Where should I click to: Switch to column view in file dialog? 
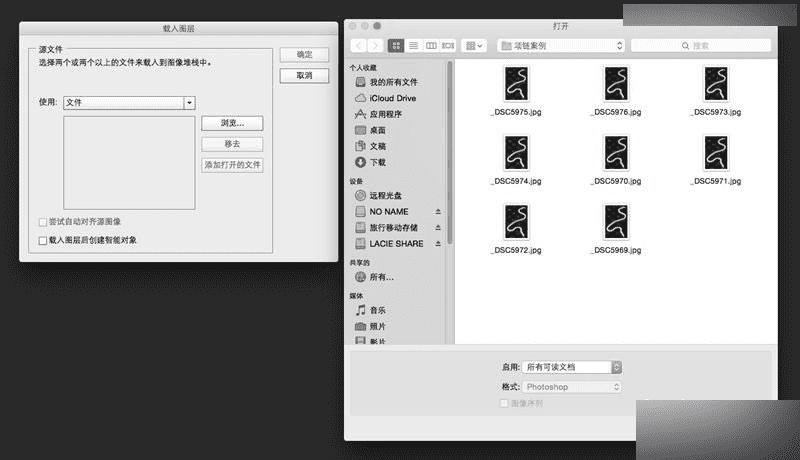coord(431,46)
